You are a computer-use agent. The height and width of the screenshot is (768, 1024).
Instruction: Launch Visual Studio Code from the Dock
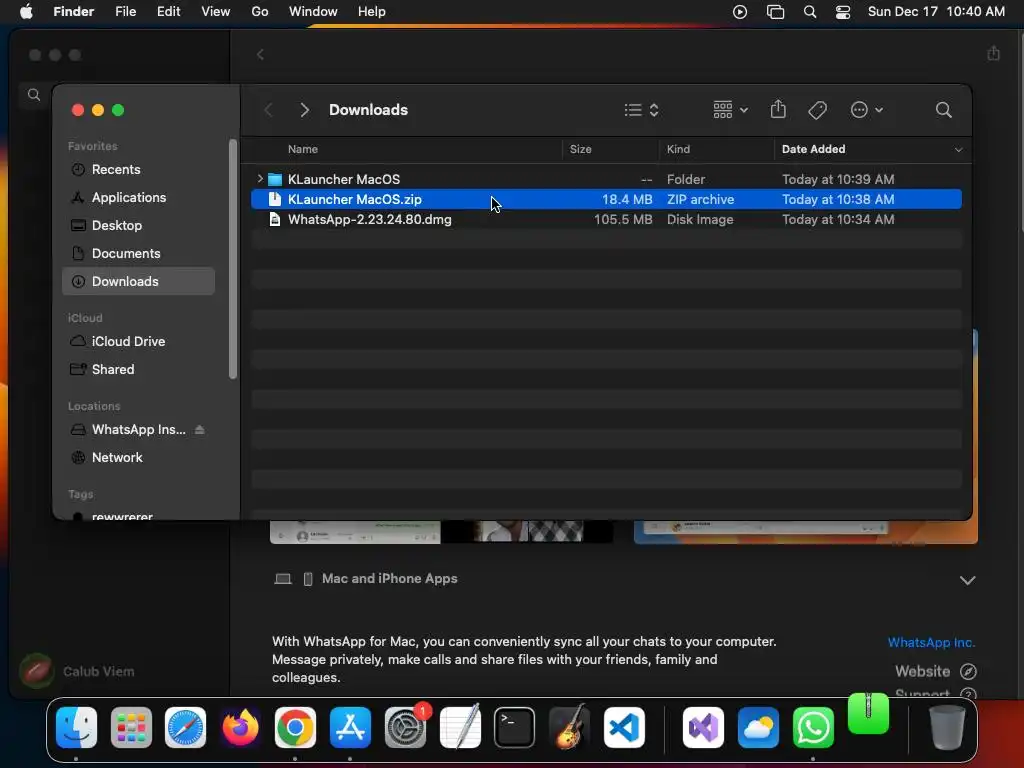tap(624, 728)
